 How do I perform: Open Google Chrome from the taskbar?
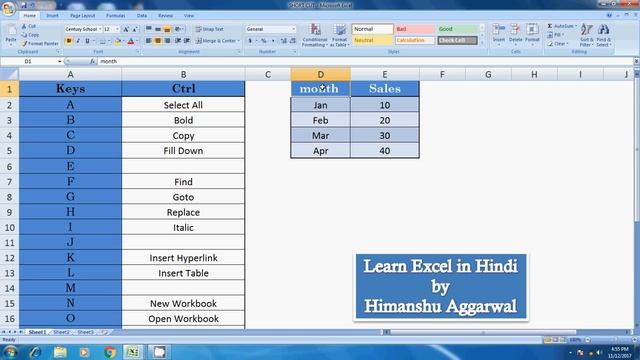point(109,352)
